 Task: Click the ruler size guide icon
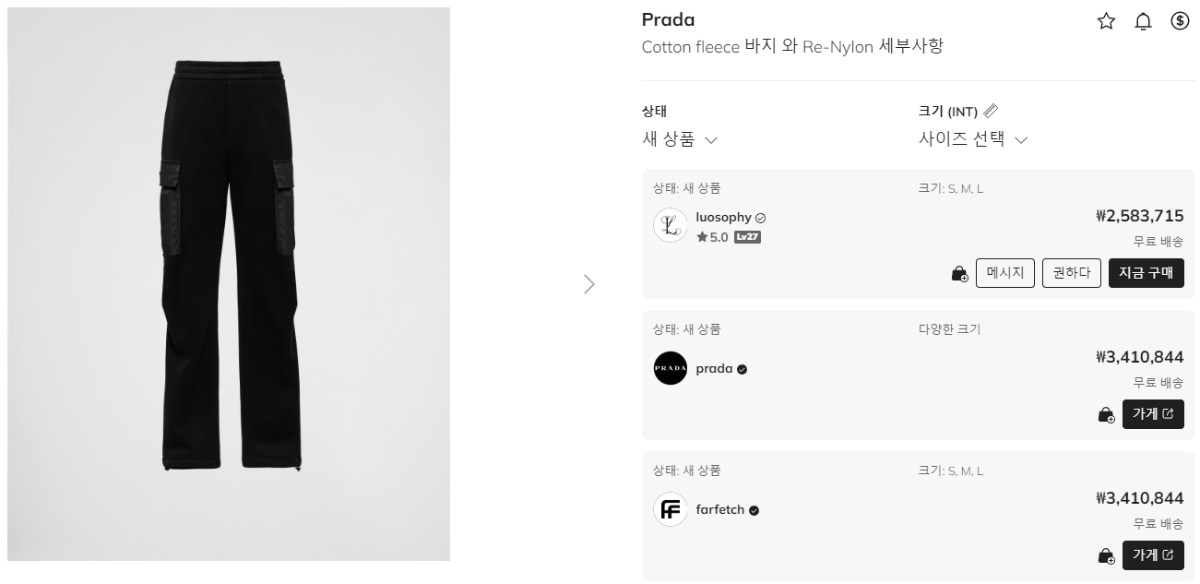pos(991,111)
